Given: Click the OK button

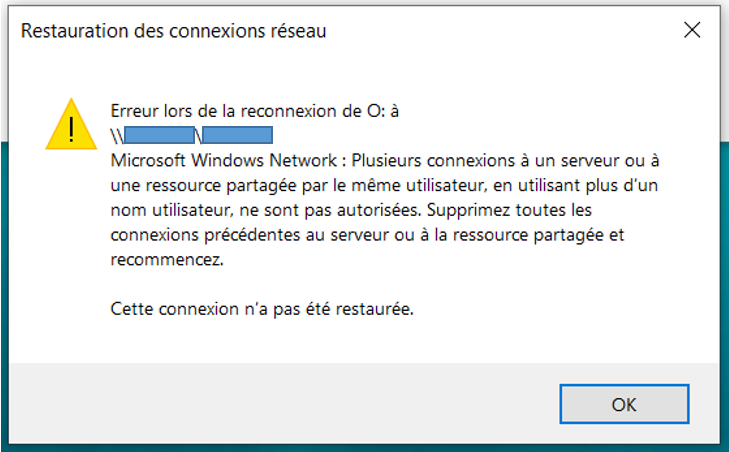Looking at the screenshot, I should point(624,404).
